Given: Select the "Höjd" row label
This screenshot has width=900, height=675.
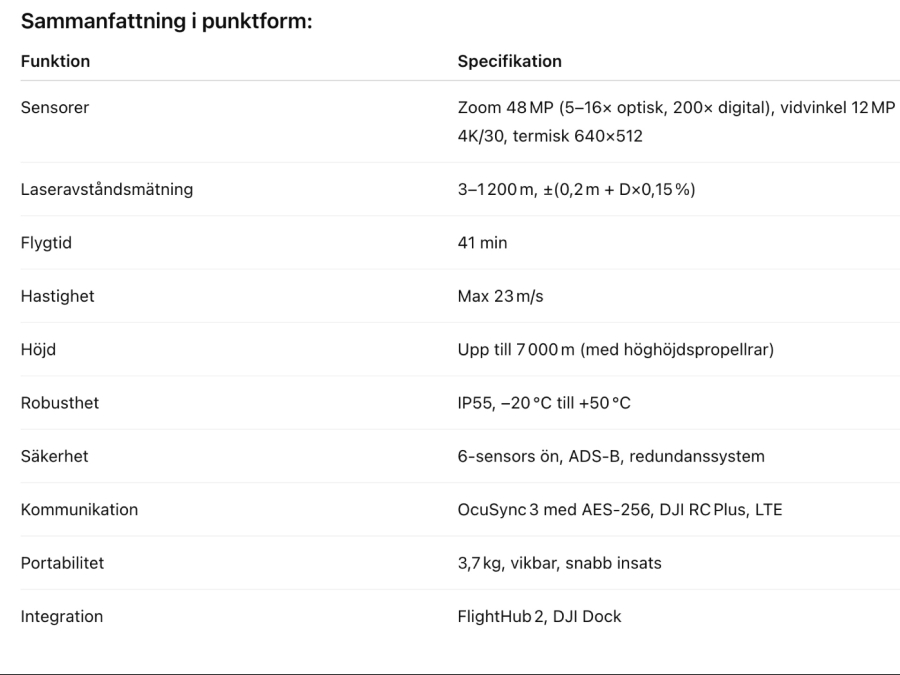Looking at the screenshot, I should (x=39, y=349).
